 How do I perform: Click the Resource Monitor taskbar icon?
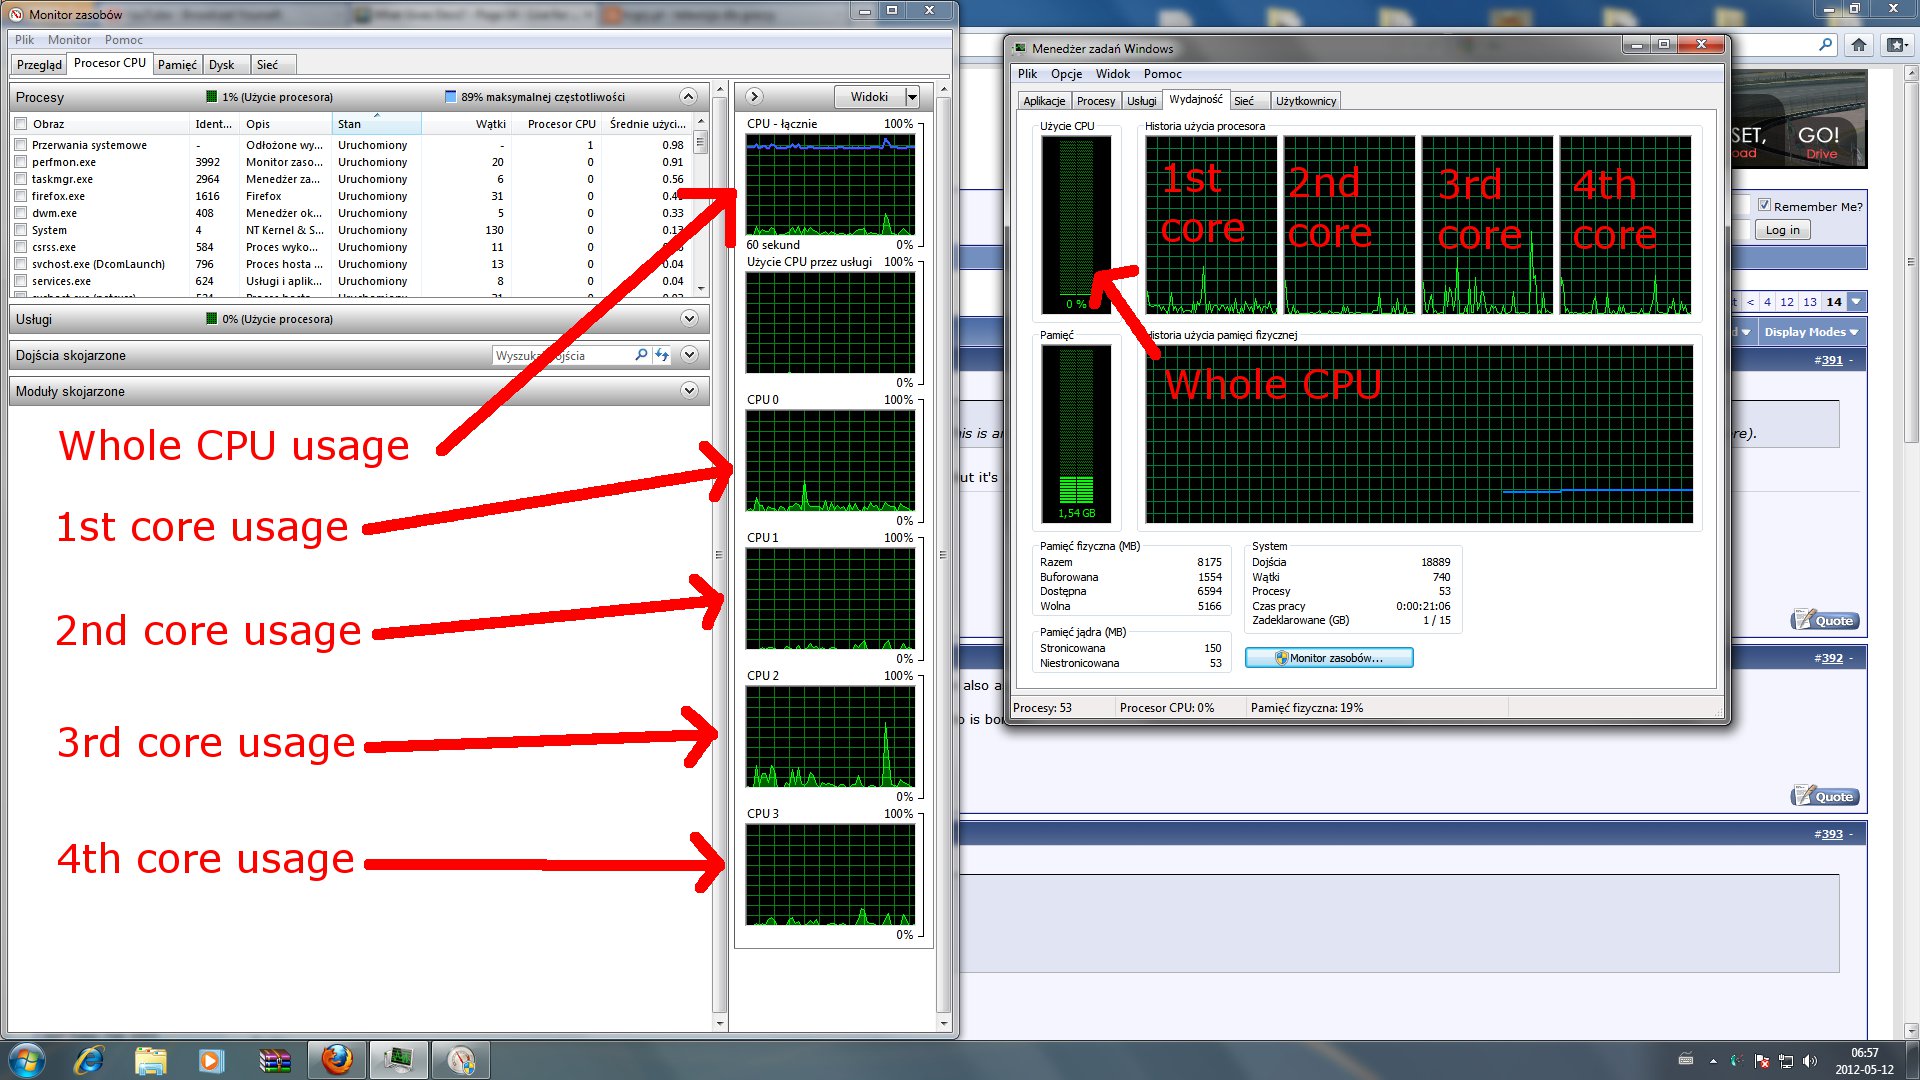click(460, 1059)
